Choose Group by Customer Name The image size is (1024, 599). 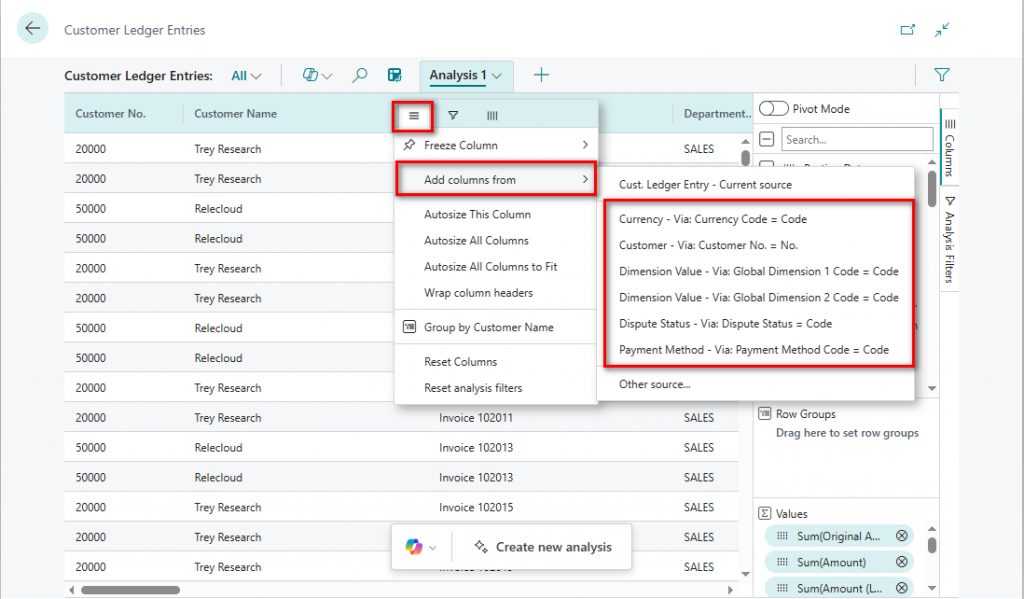pyautogui.click(x=488, y=328)
